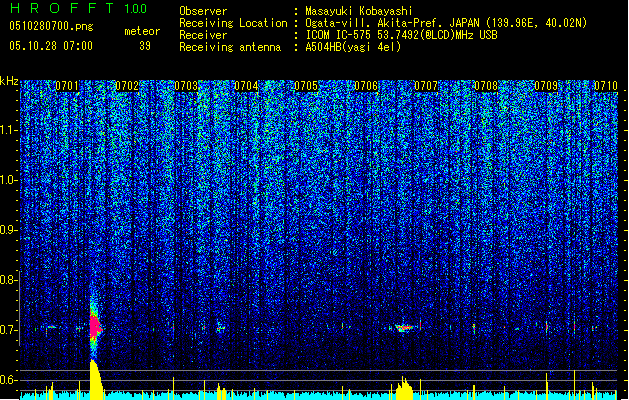Click the 0.9 kHz axis label

click(9, 230)
